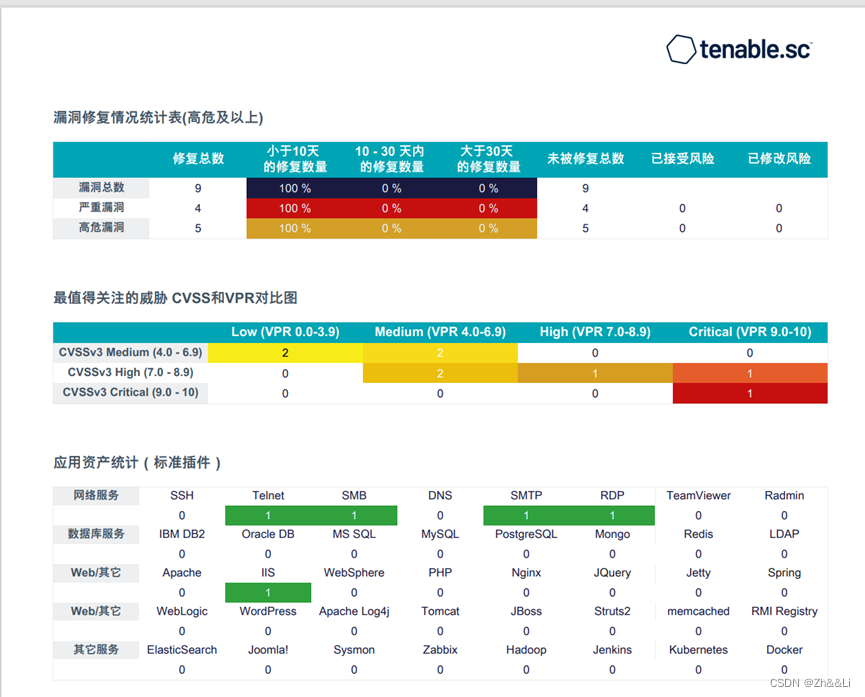Viewport: 865px width, 697px height.
Task: Click the 大于30天的修复数量 column header
Action: click(488, 159)
